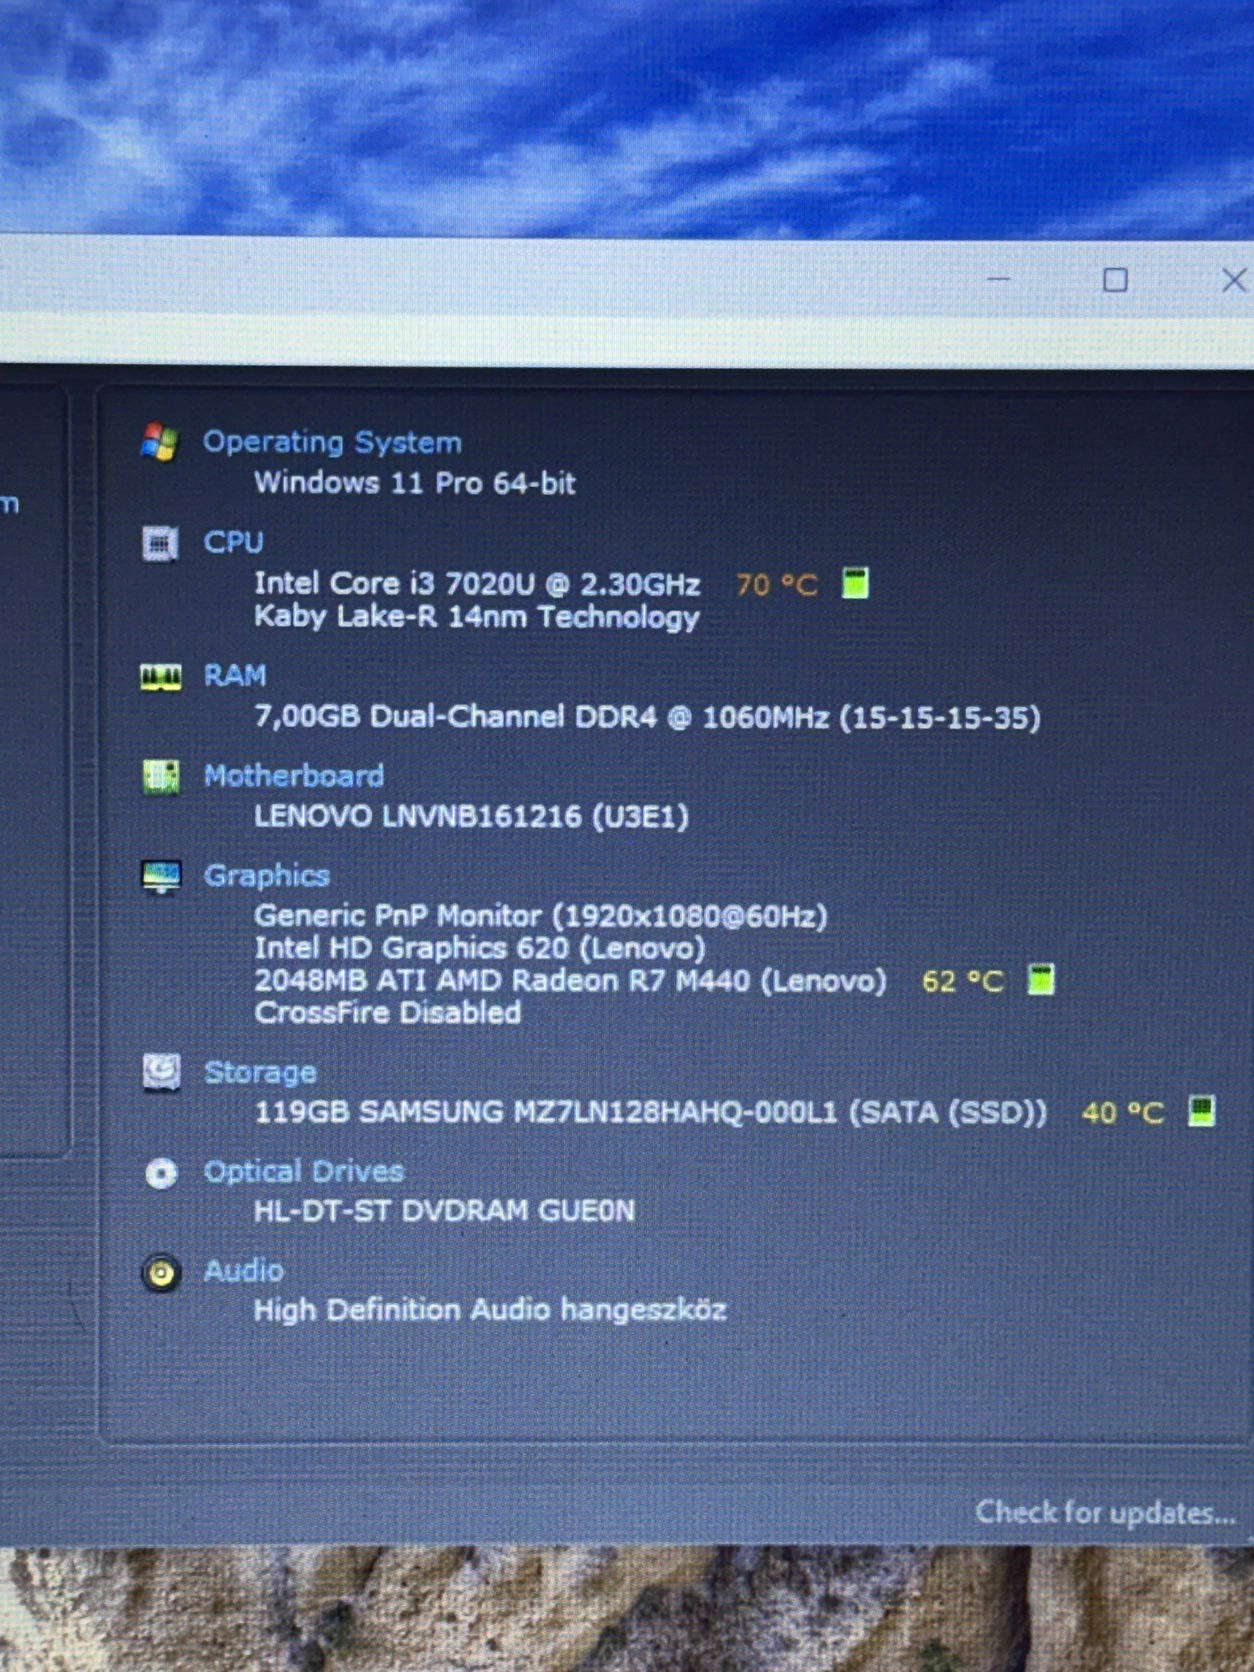Viewport: 1254px width, 1672px height.
Task: Open the CPU section link
Action: click(234, 542)
